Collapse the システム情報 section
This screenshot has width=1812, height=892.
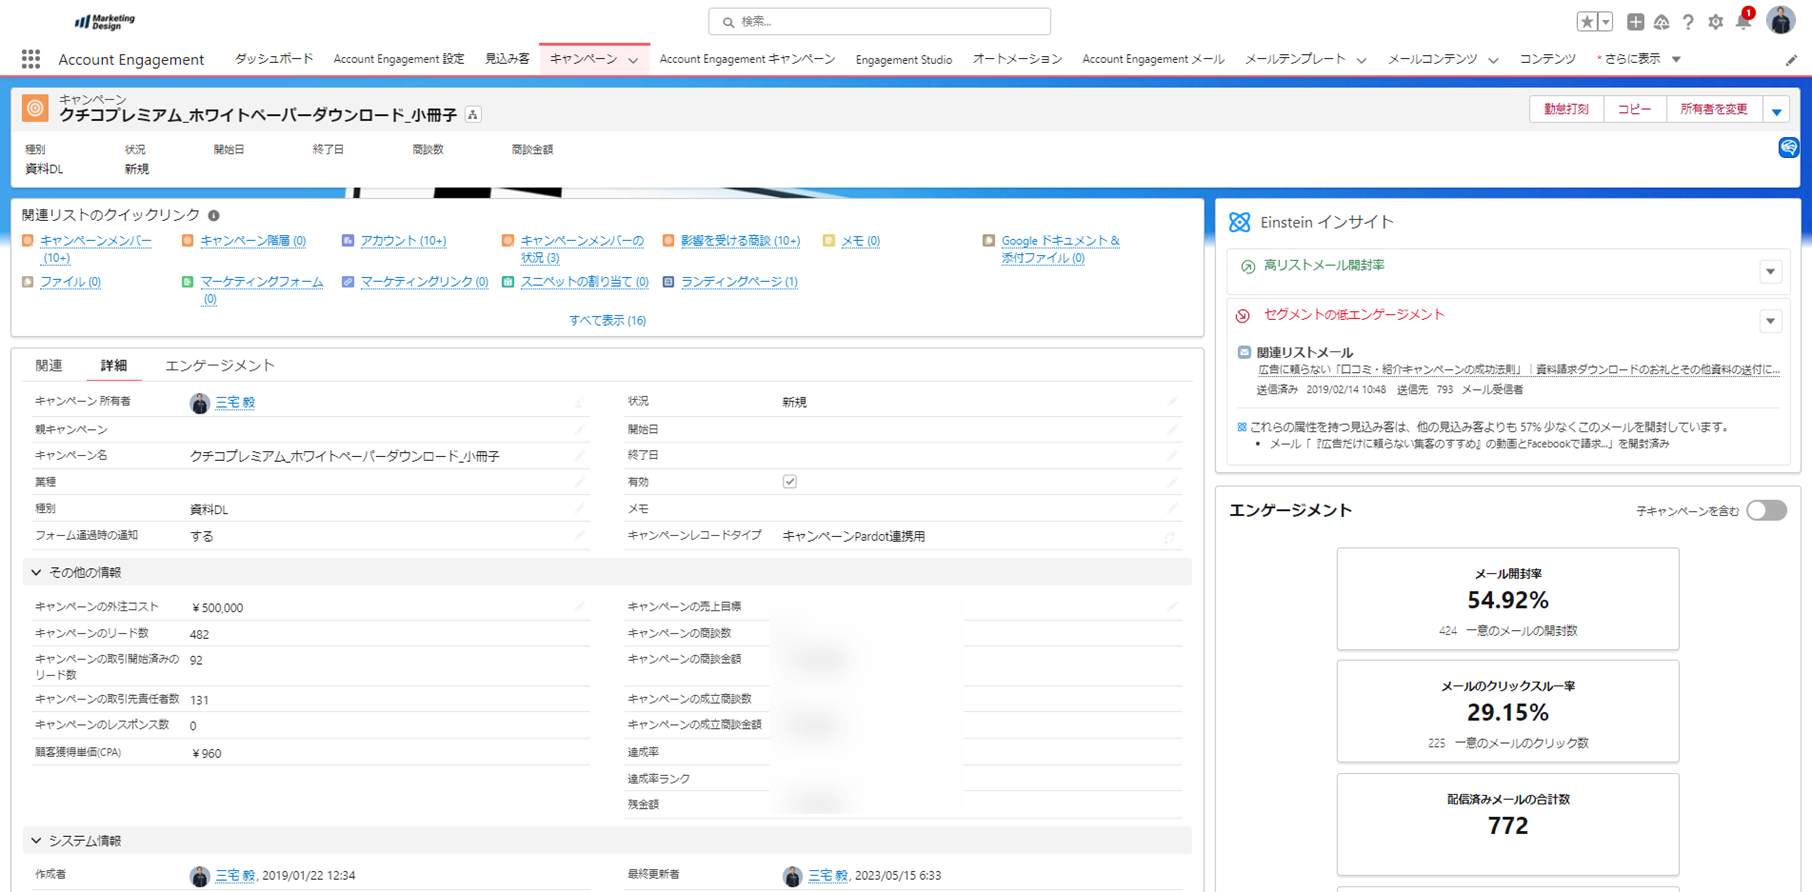pyautogui.click(x=37, y=841)
